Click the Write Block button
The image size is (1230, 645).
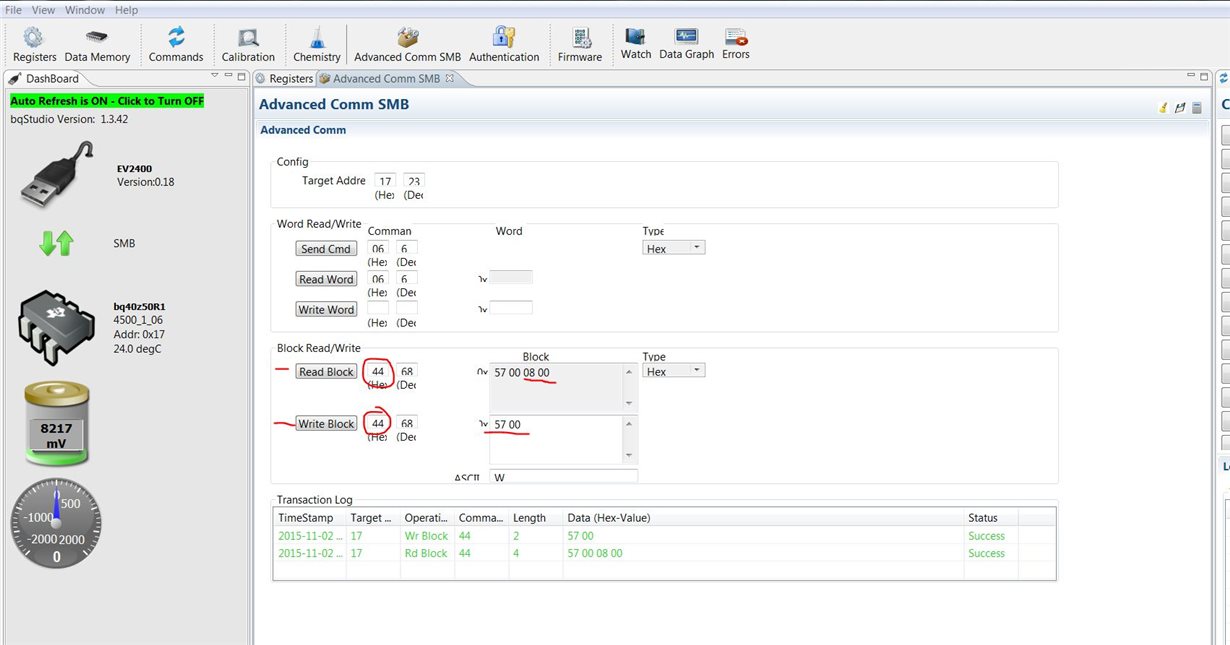(326, 424)
